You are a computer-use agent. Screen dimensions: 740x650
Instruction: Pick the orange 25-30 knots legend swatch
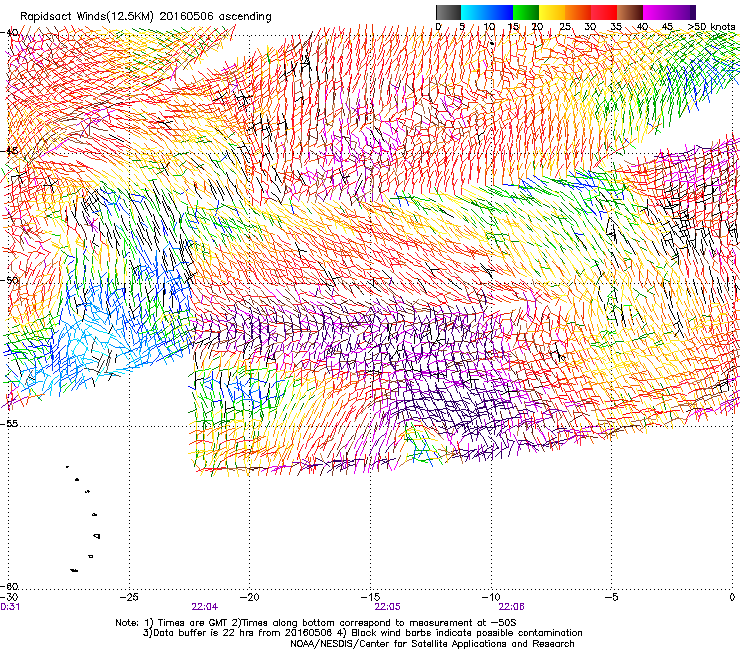[578, 12]
